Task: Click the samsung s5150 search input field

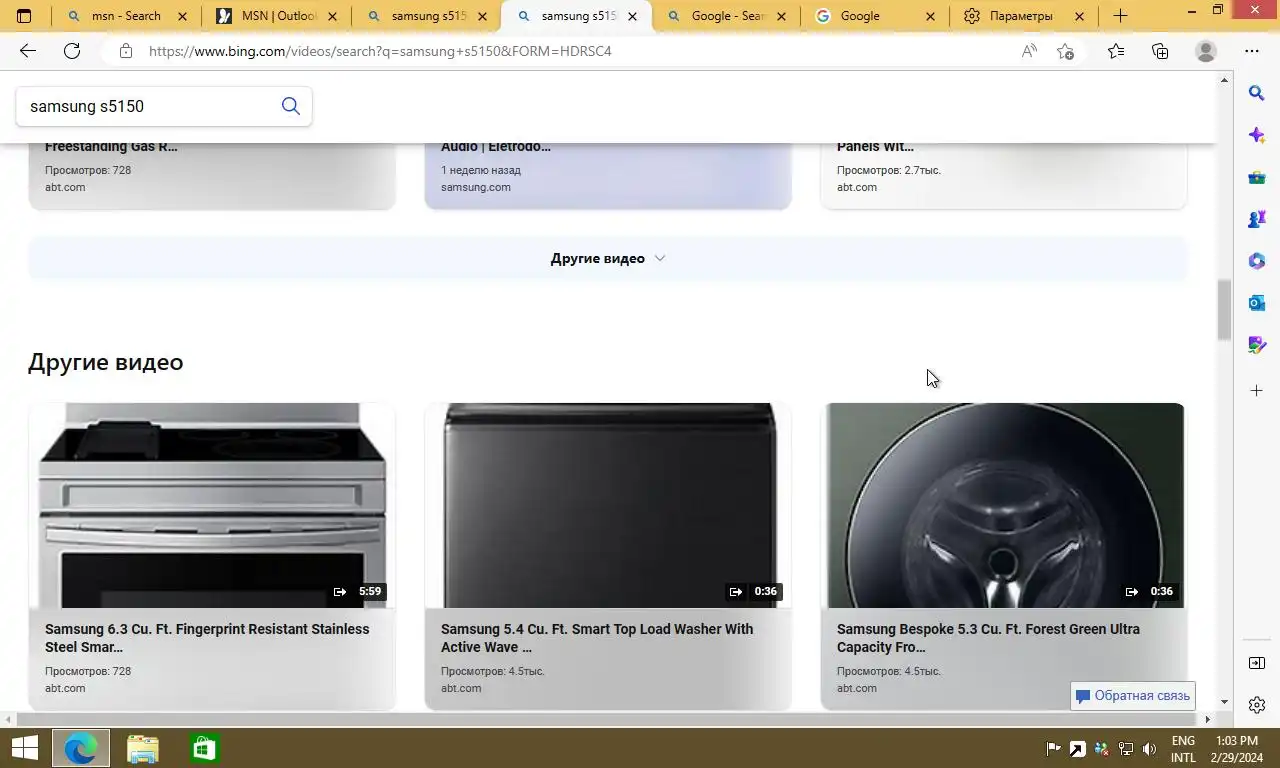Action: coord(150,106)
